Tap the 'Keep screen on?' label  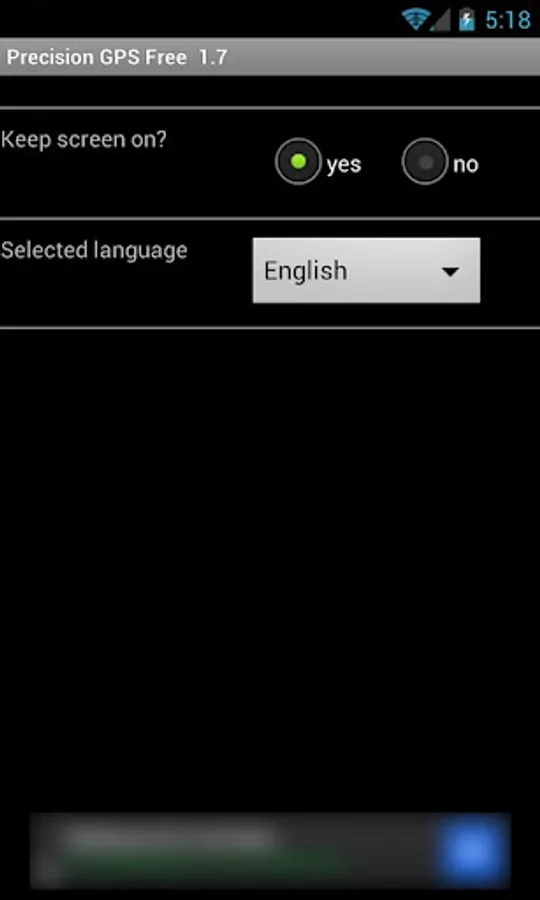click(84, 139)
